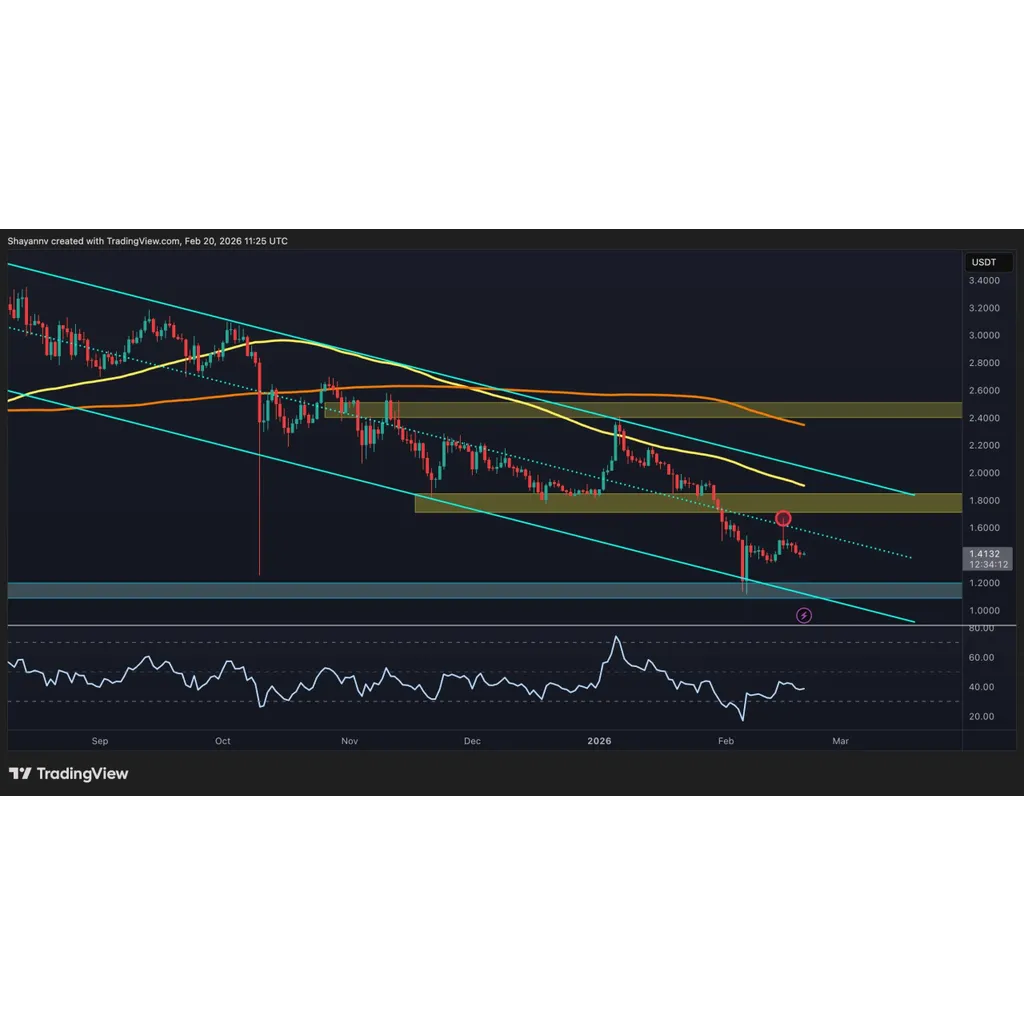
Task: Click the TradingView logo at bottom left
Action: point(68,774)
